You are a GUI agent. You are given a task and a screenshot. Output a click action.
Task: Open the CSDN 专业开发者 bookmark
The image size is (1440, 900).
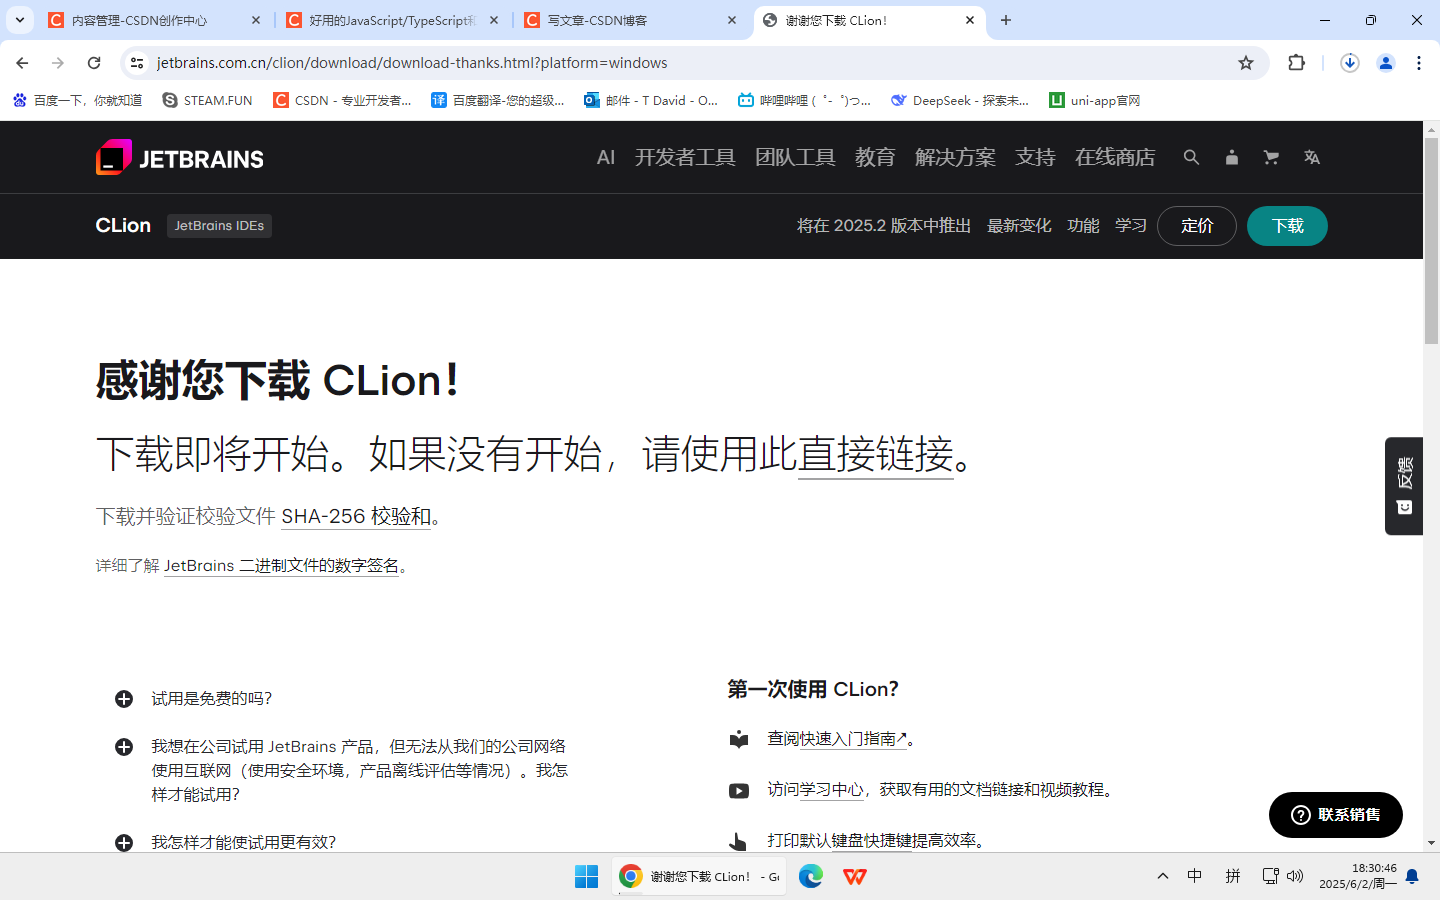coord(342,100)
